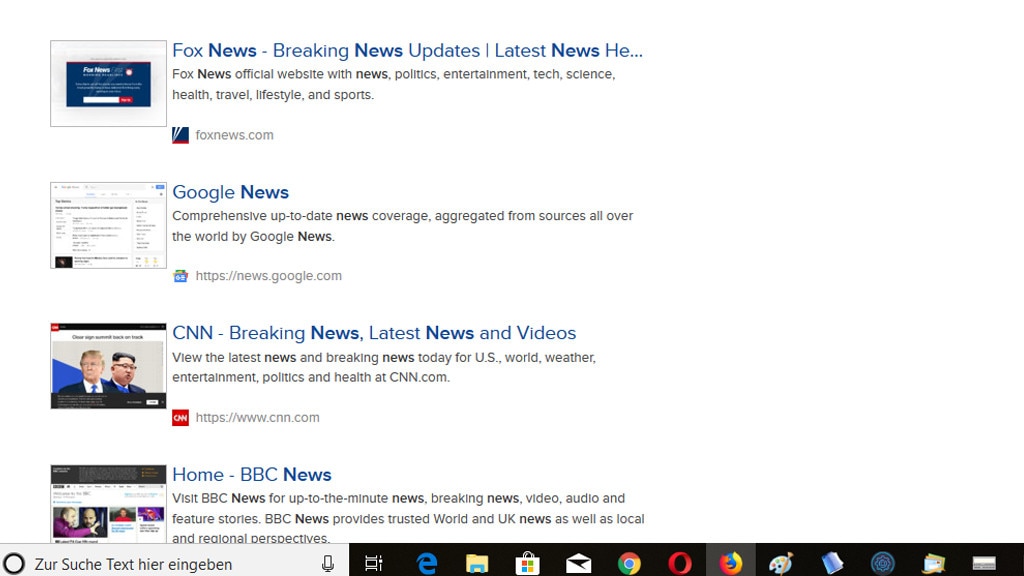Open Google Chrome from the taskbar

point(629,562)
